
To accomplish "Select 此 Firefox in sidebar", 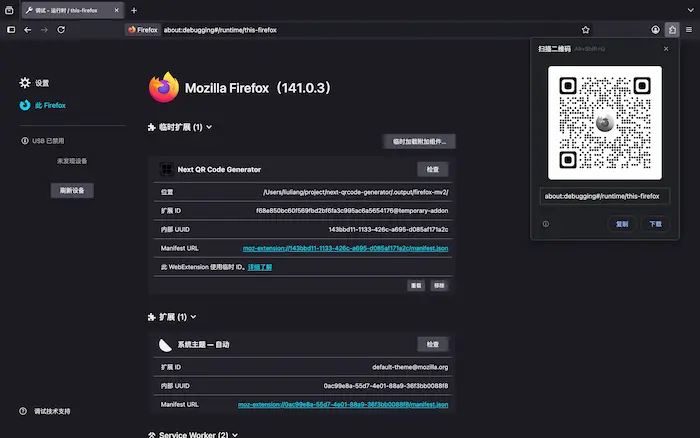I will point(43,105).
